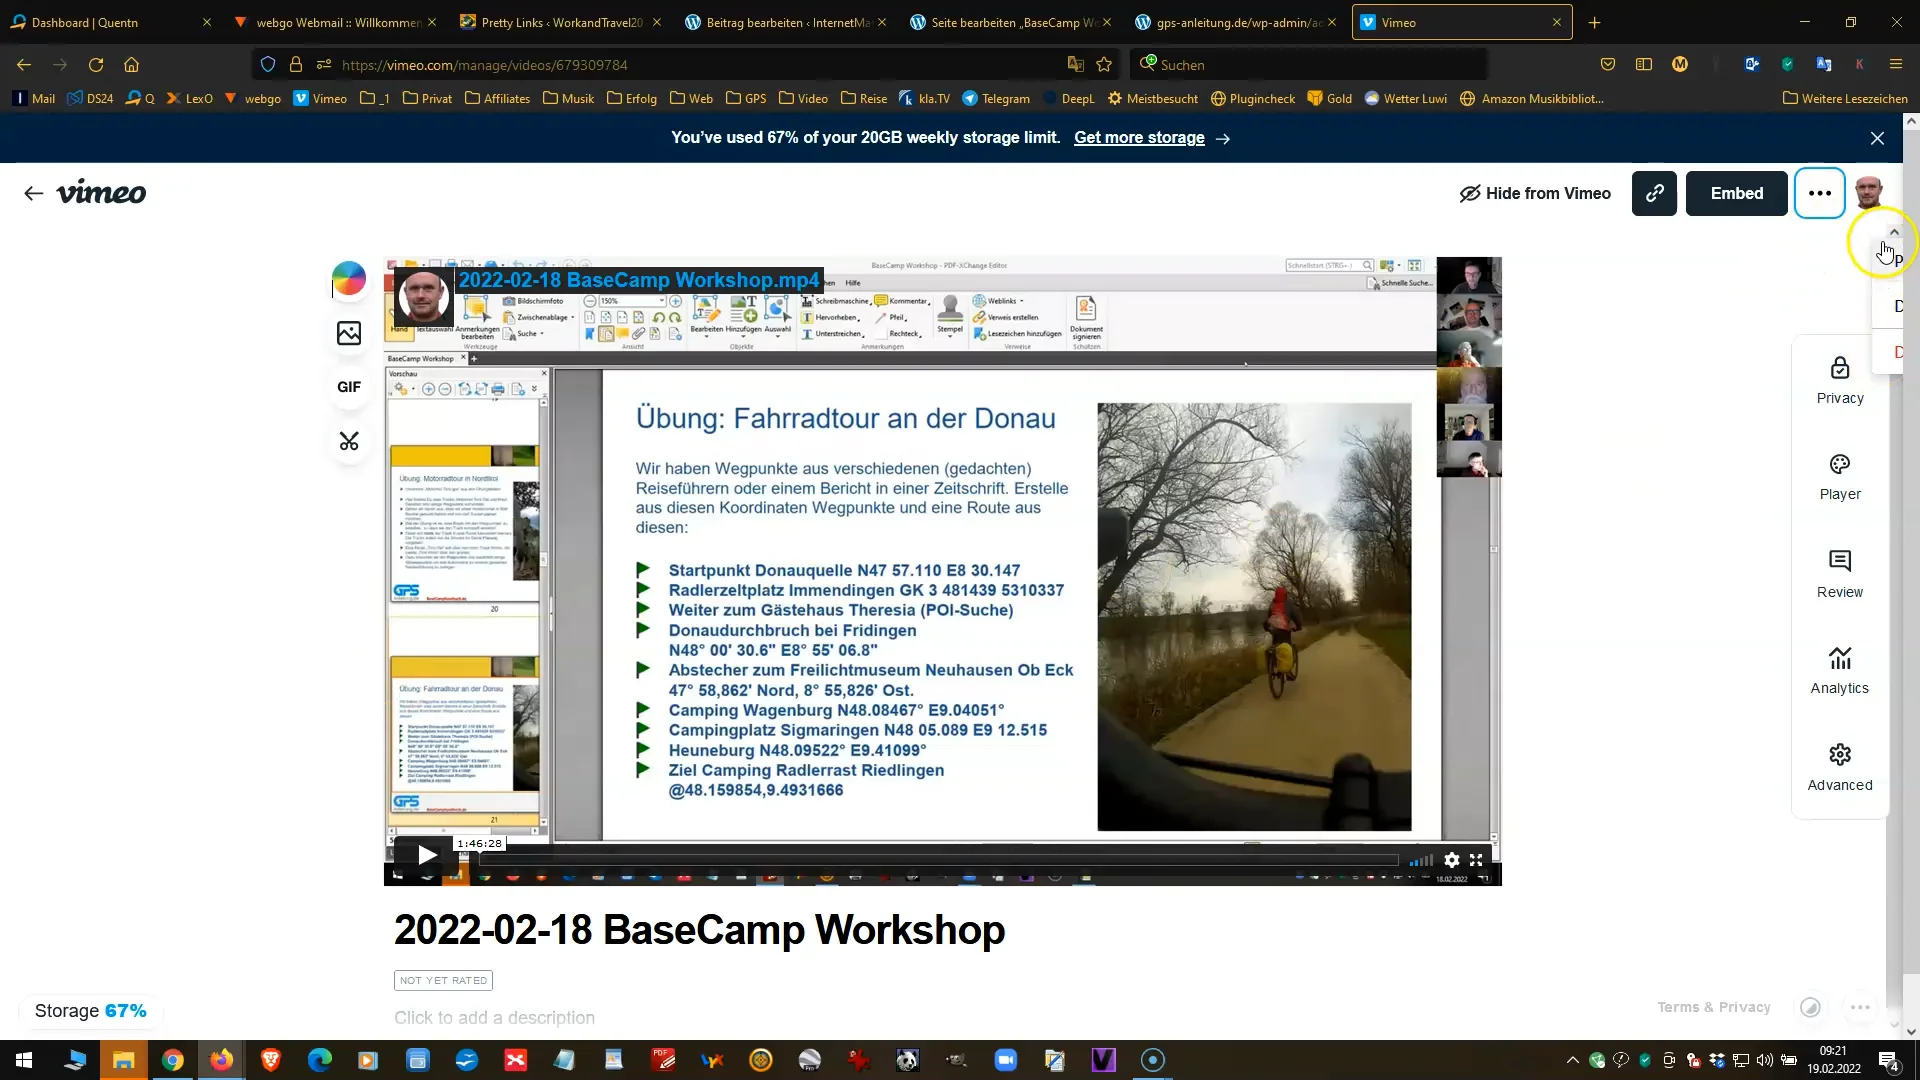Open the GIF creation tool
The height and width of the screenshot is (1080, 1920).
[349, 387]
